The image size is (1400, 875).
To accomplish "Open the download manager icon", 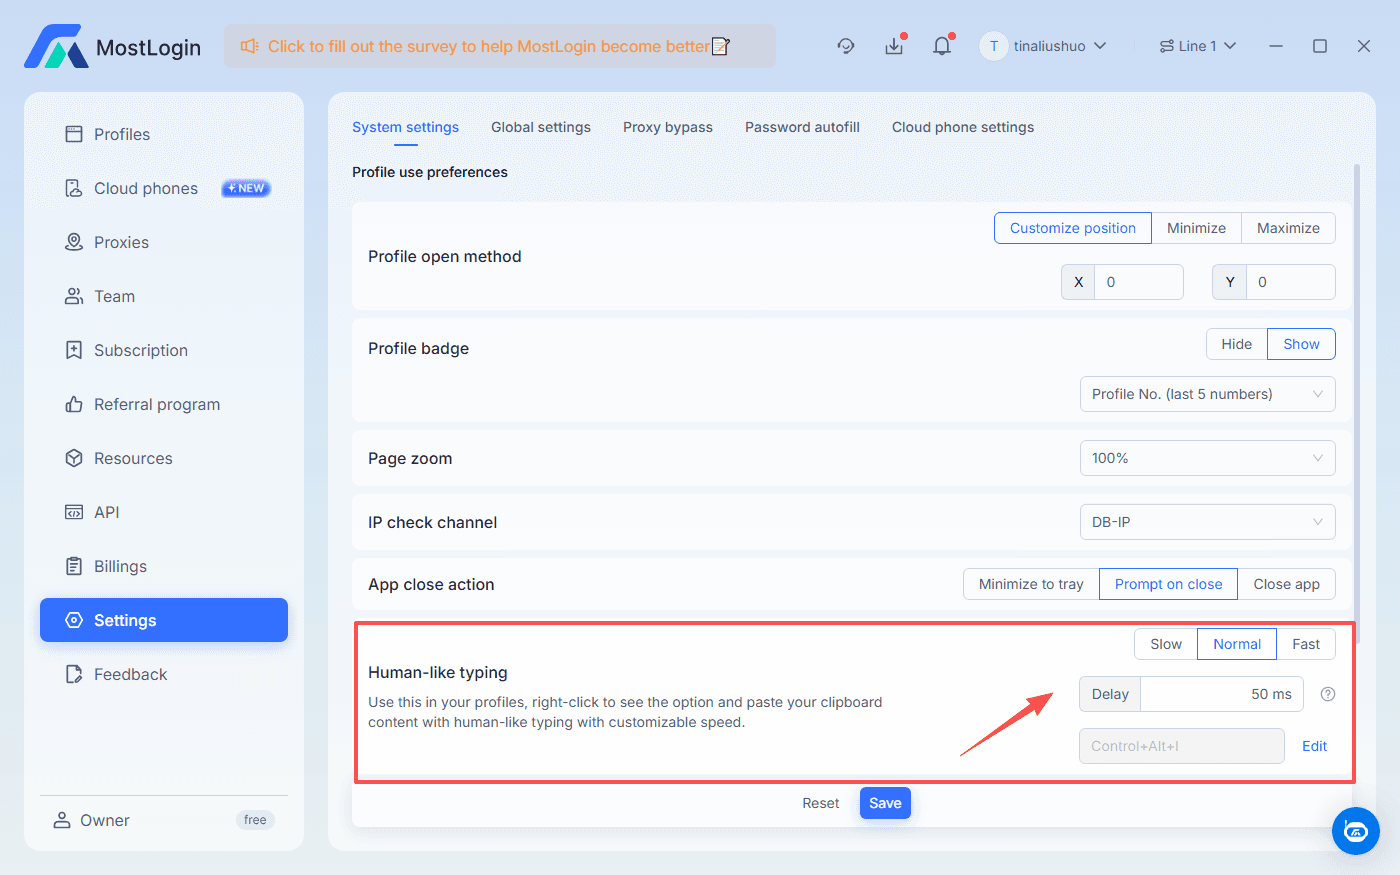I will tap(893, 45).
